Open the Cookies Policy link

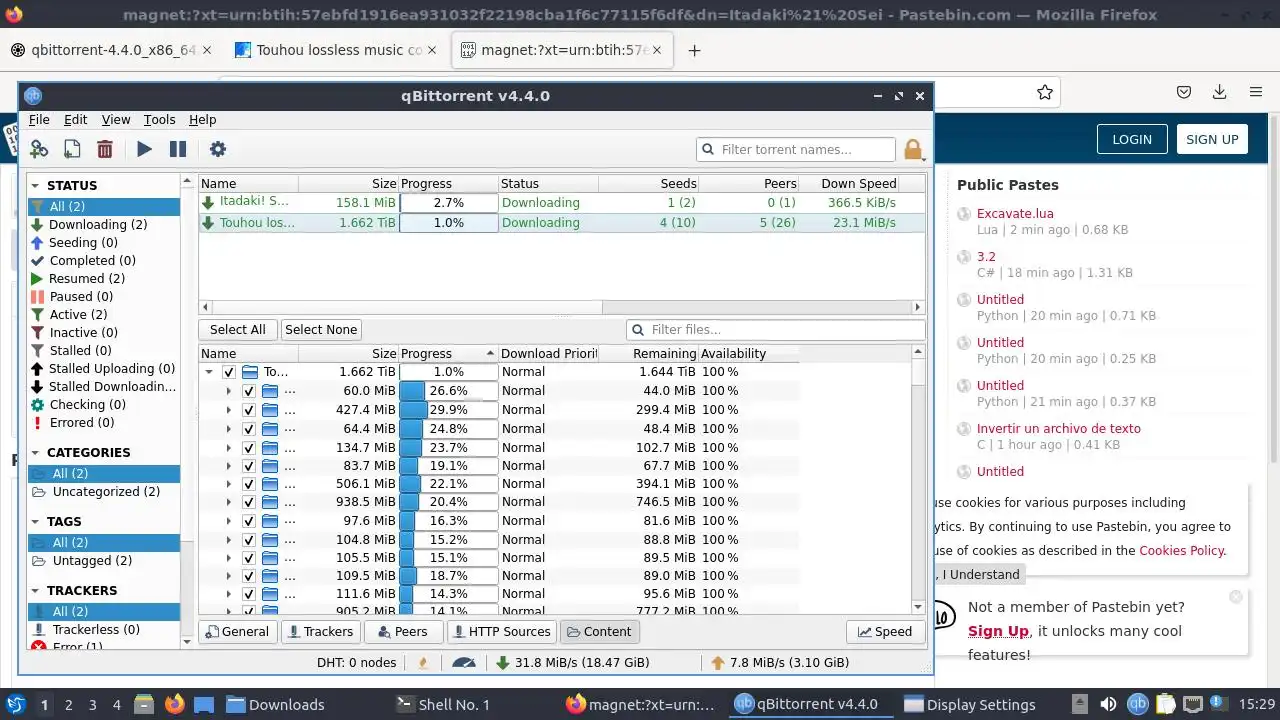(x=1181, y=550)
